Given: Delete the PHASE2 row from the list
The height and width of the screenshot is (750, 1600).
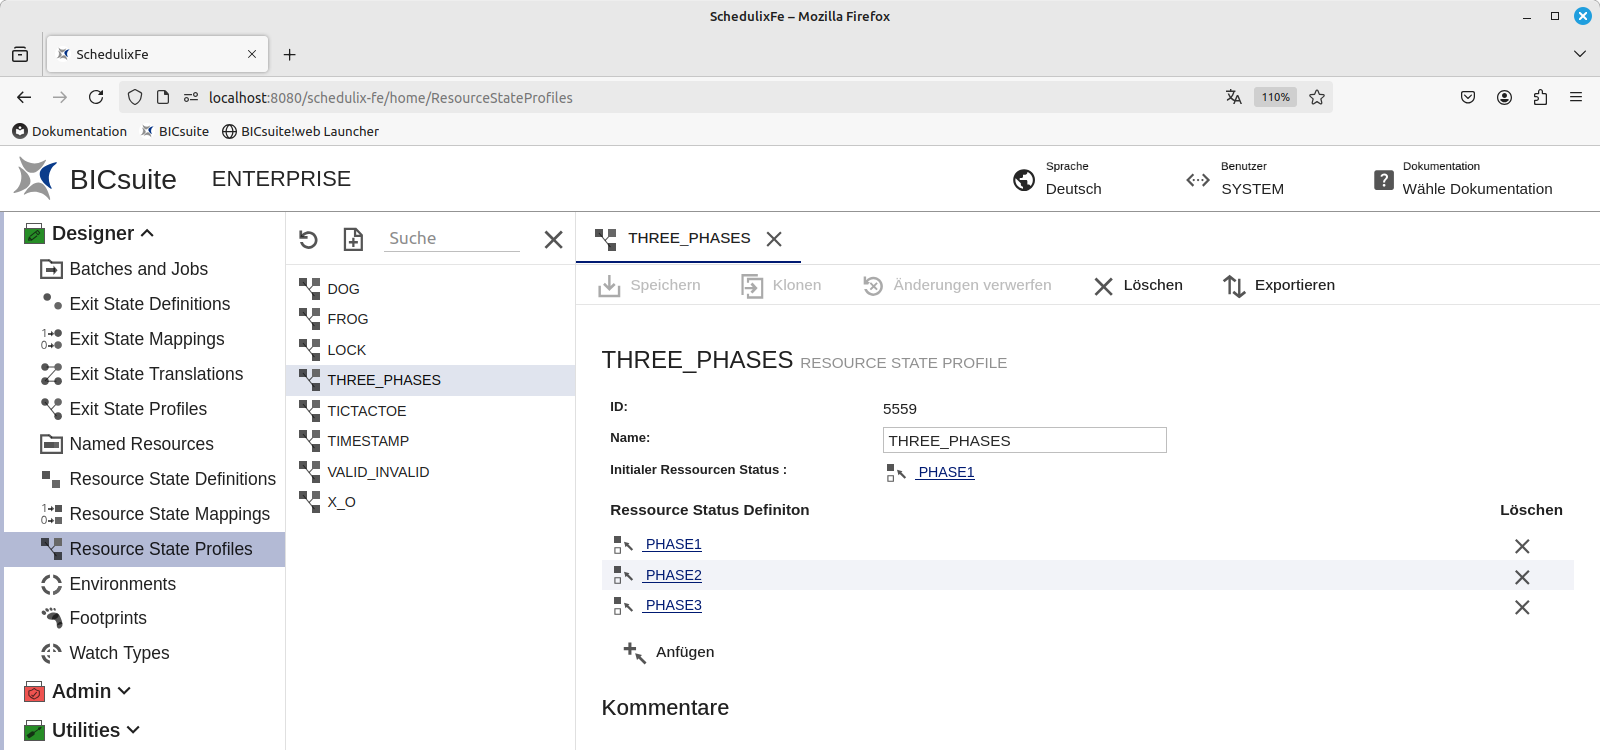Looking at the screenshot, I should 1521,577.
